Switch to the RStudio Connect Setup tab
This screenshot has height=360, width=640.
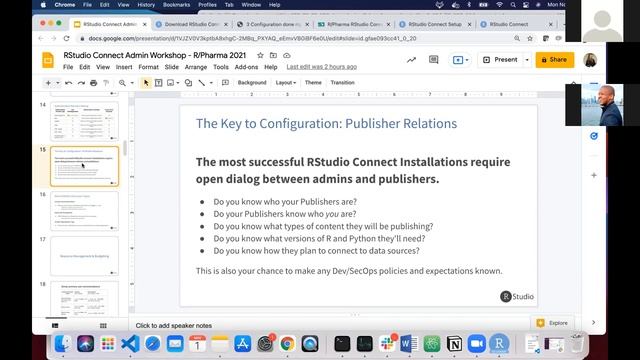pyautogui.click(x=435, y=24)
